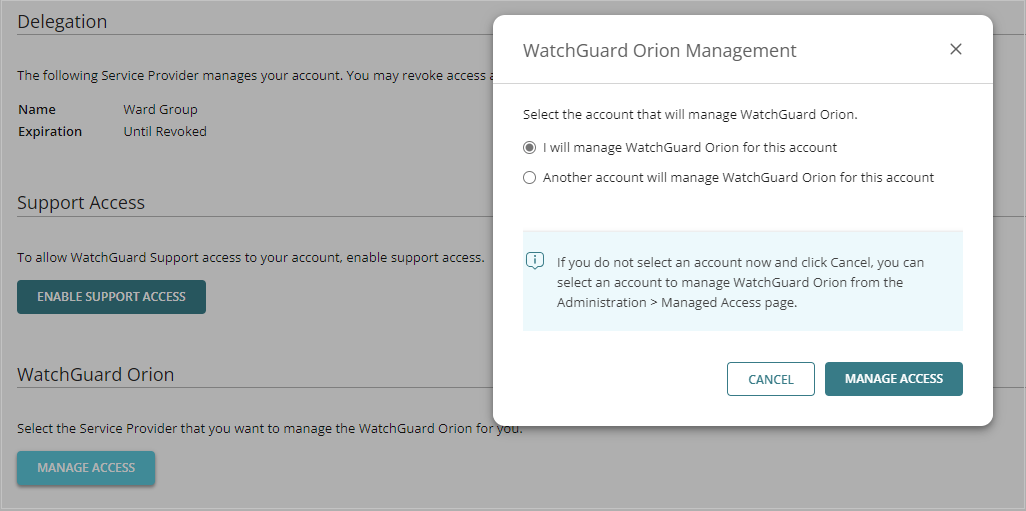1026x511 pixels.
Task: Confirm with the dialog's dark Manage Access button
Action: point(893,379)
